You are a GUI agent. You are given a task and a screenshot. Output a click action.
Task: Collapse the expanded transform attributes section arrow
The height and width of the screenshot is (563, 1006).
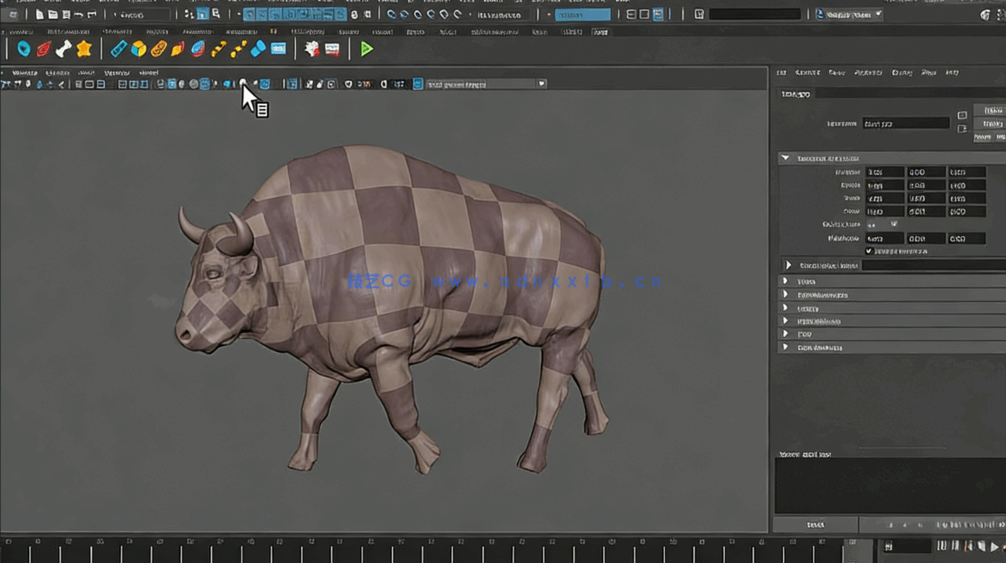tap(786, 158)
